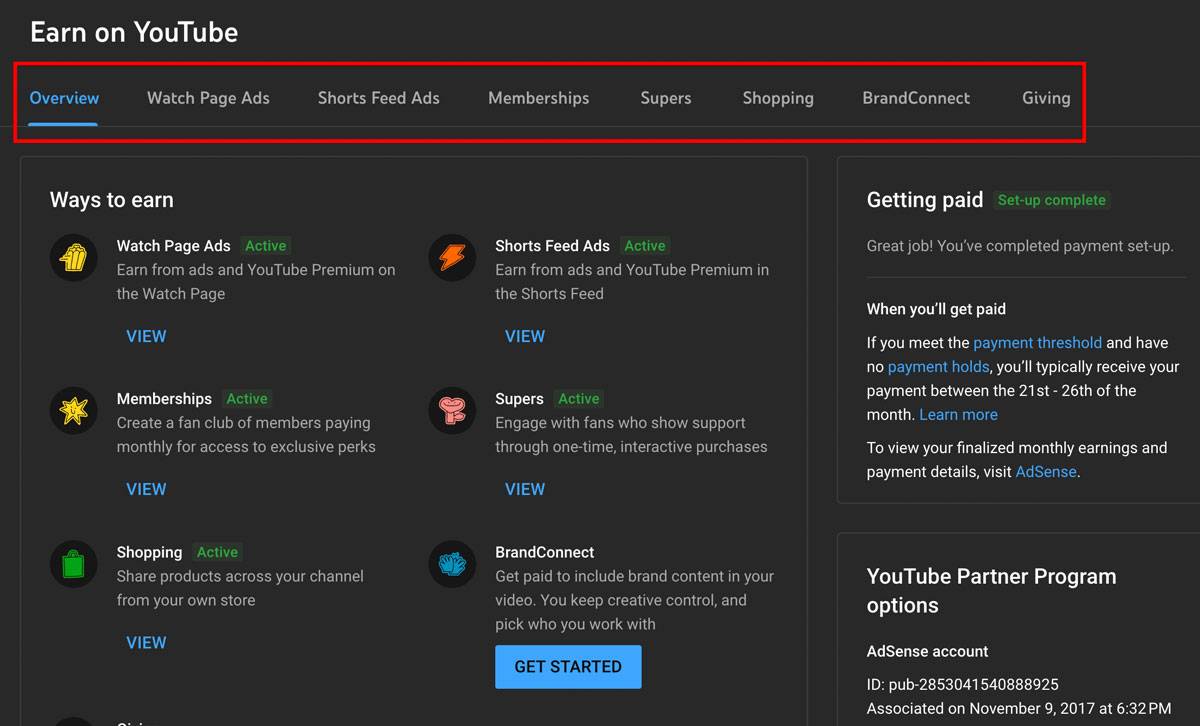This screenshot has width=1200, height=726.
Task: Open the payment threshold link
Action: [x=1037, y=342]
